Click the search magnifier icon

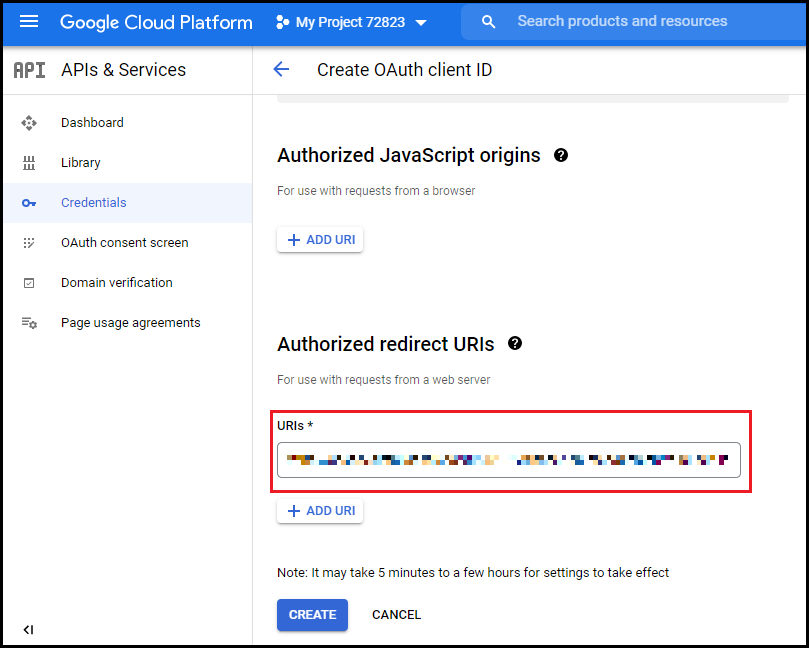pyautogui.click(x=488, y=22)
